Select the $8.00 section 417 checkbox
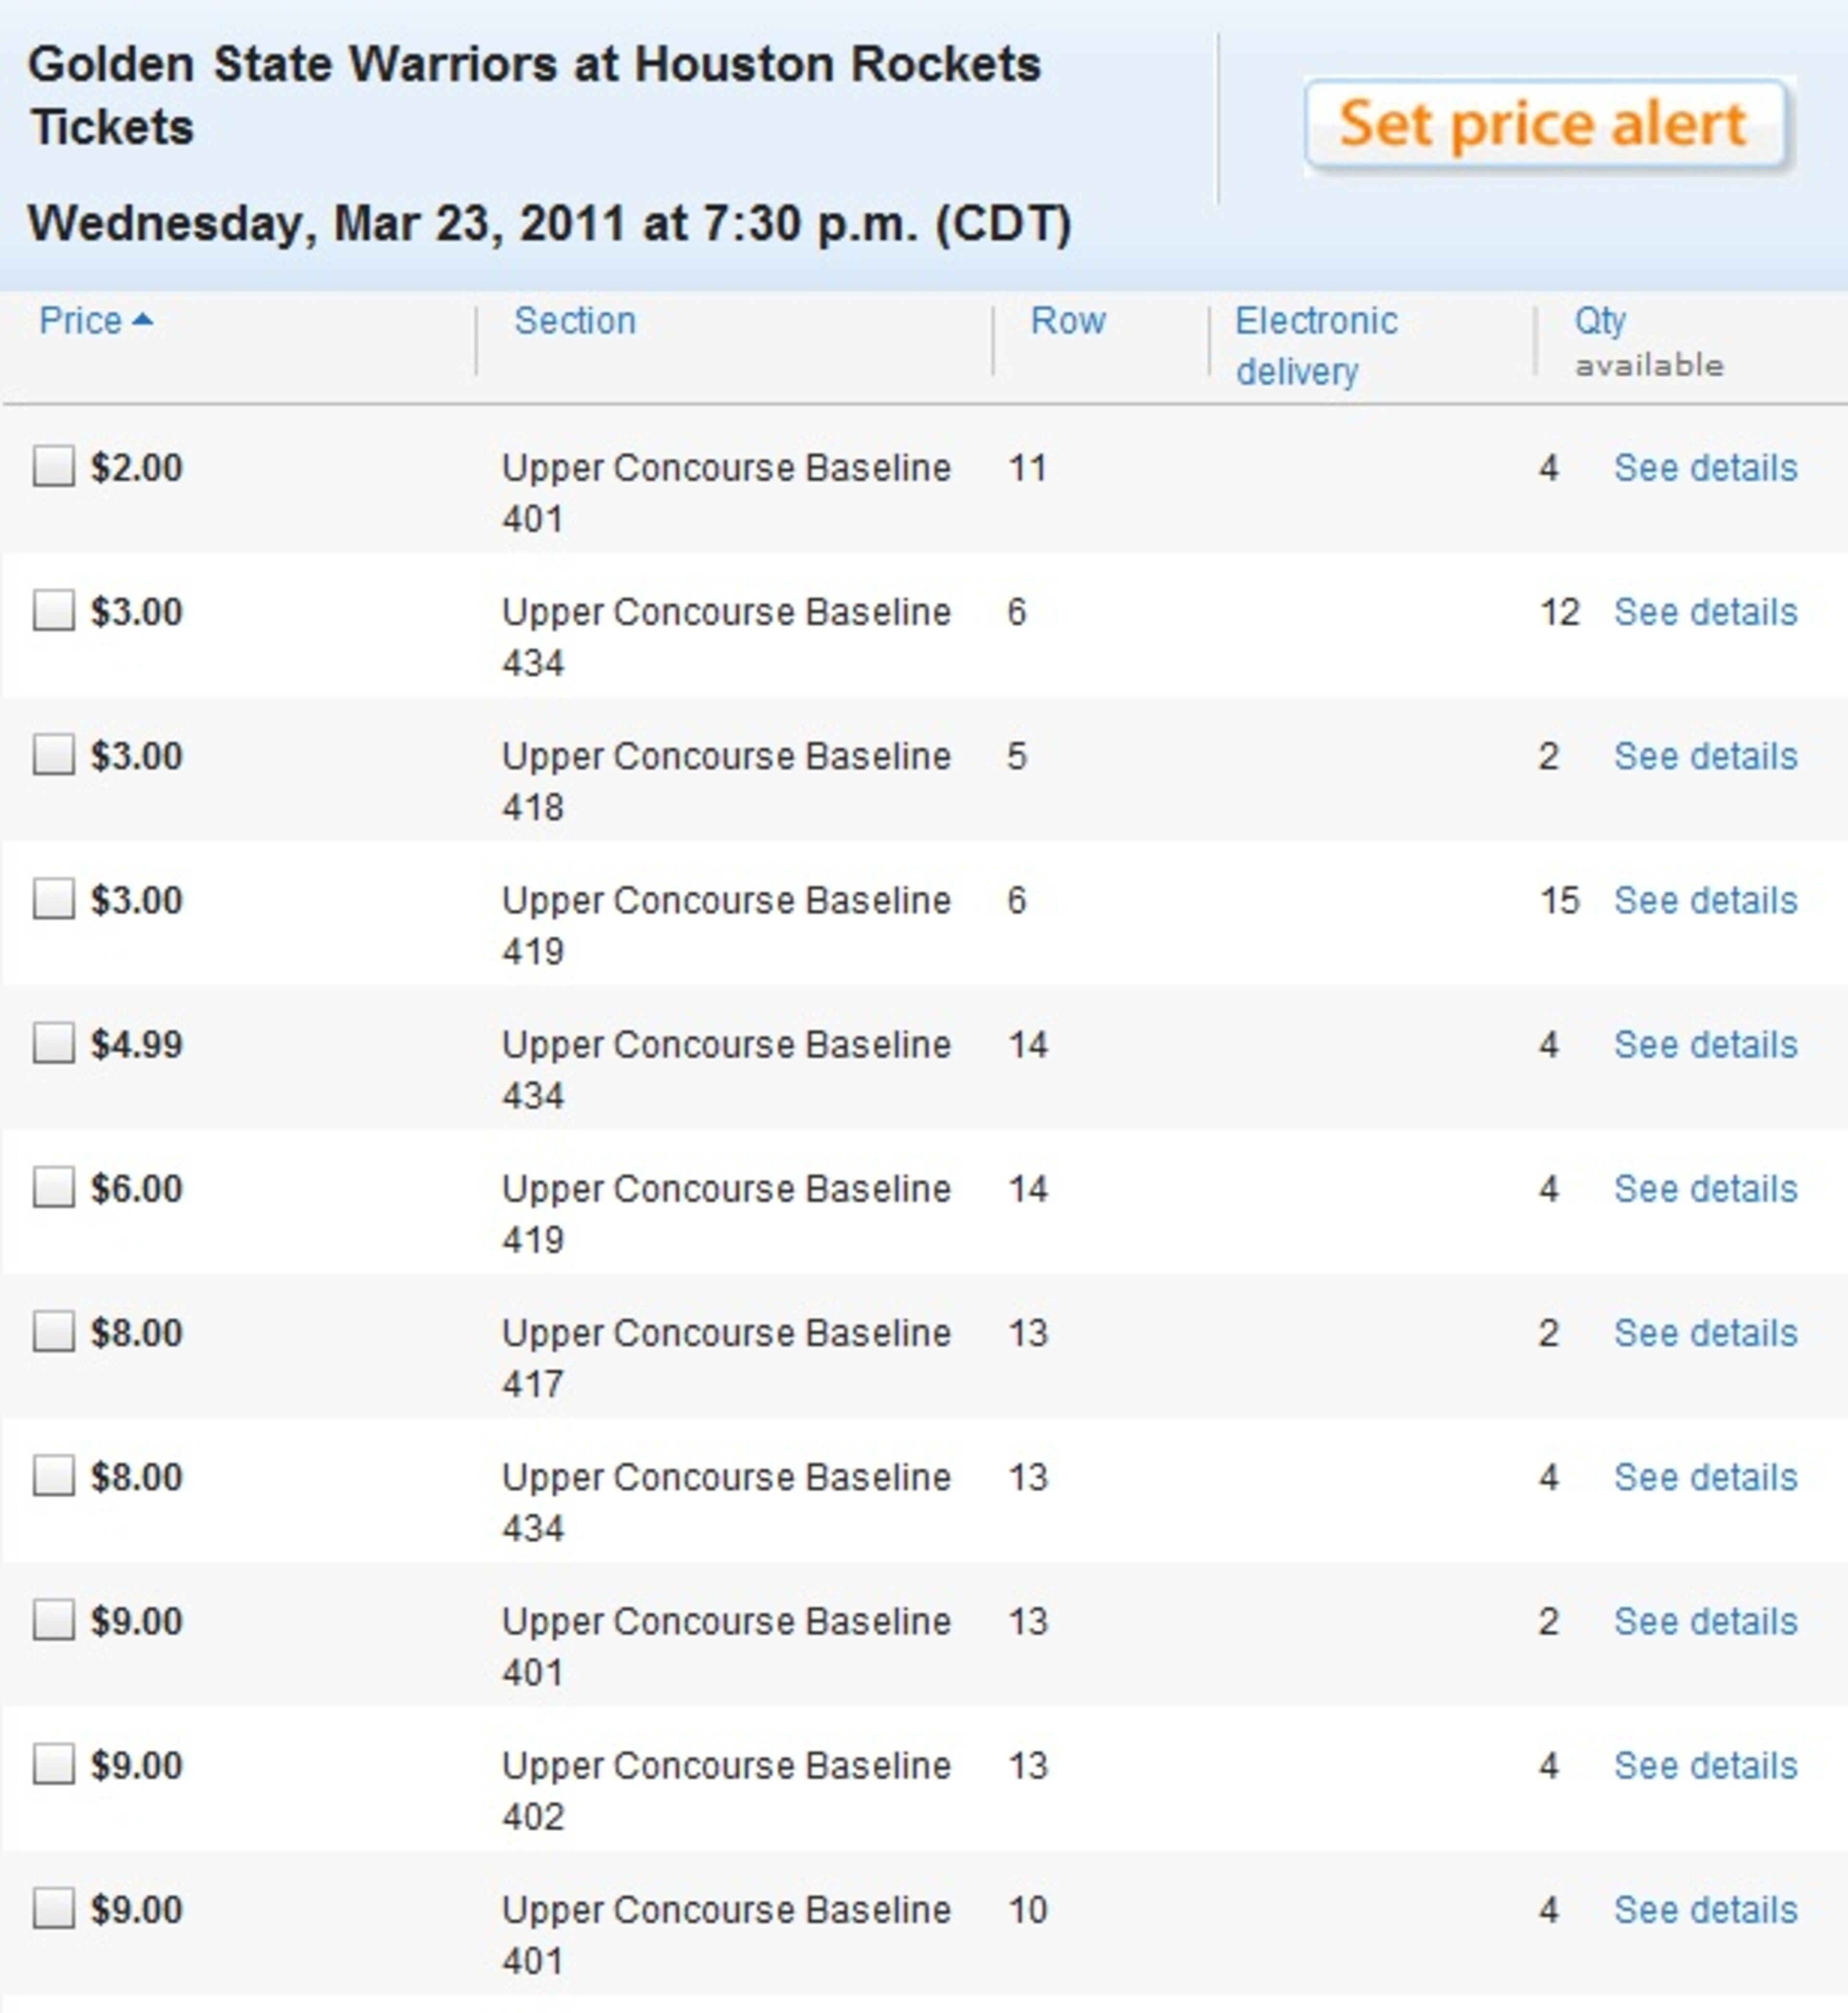The image size is (1848, 2013). (x=54, y=1331)
